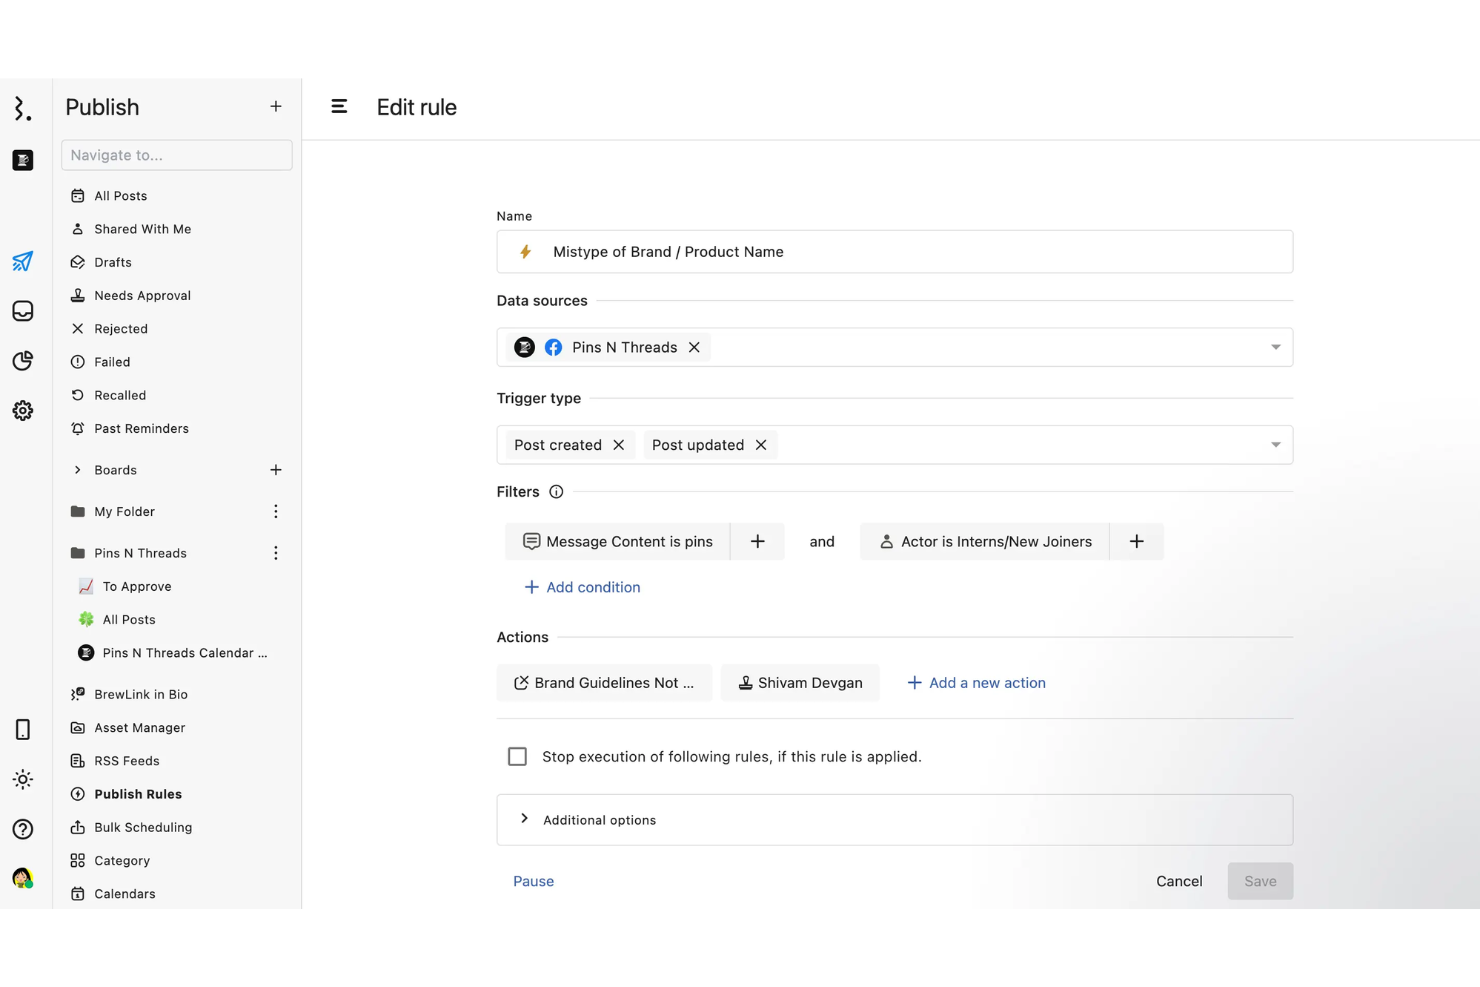
Task: Click the Sprinklr logo icon in left rail
Action: (22, 108)
